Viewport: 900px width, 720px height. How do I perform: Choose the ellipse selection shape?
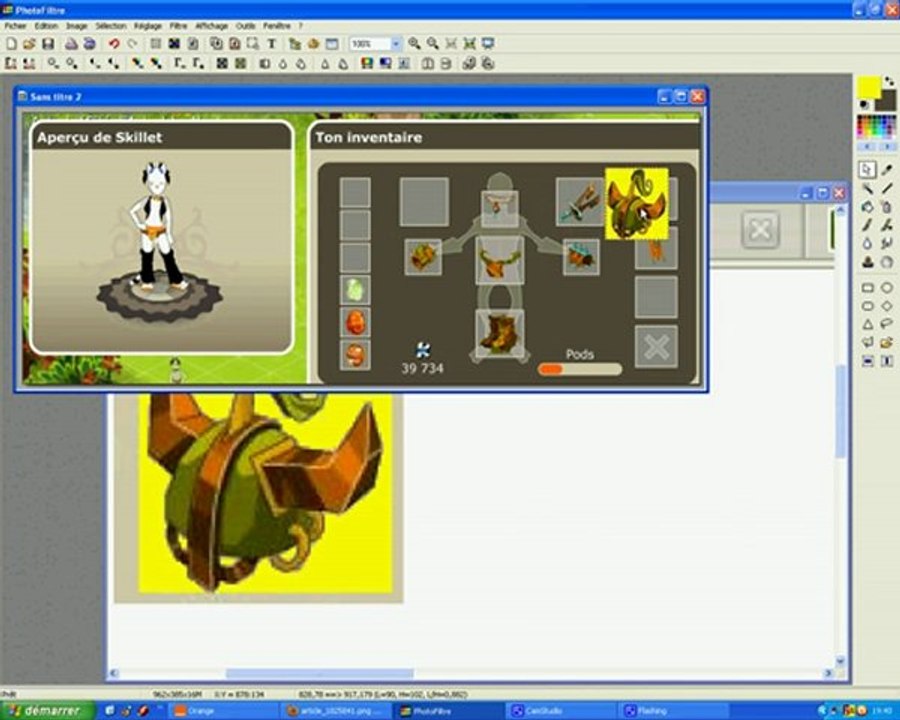tap(887, 287)
